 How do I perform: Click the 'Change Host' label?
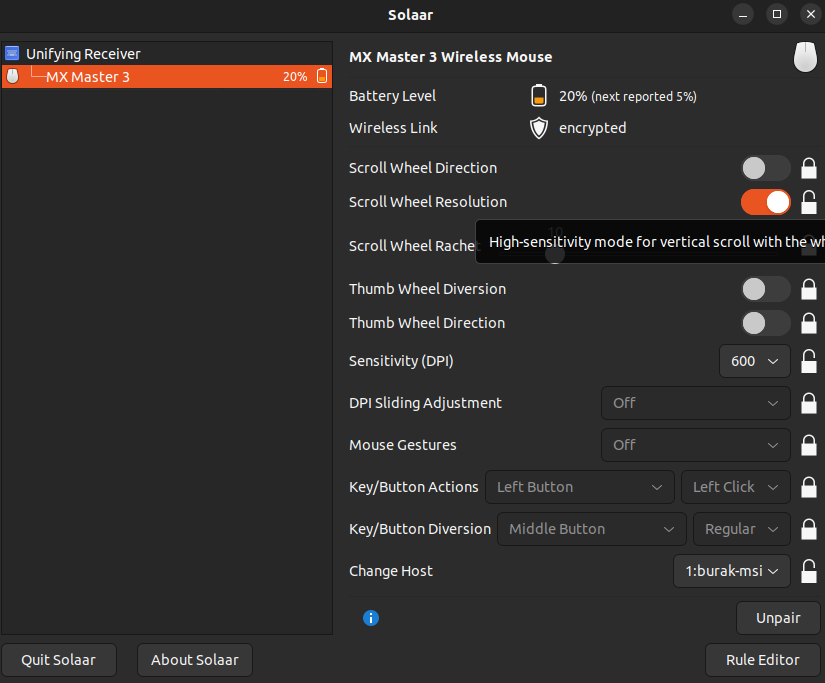390,571
